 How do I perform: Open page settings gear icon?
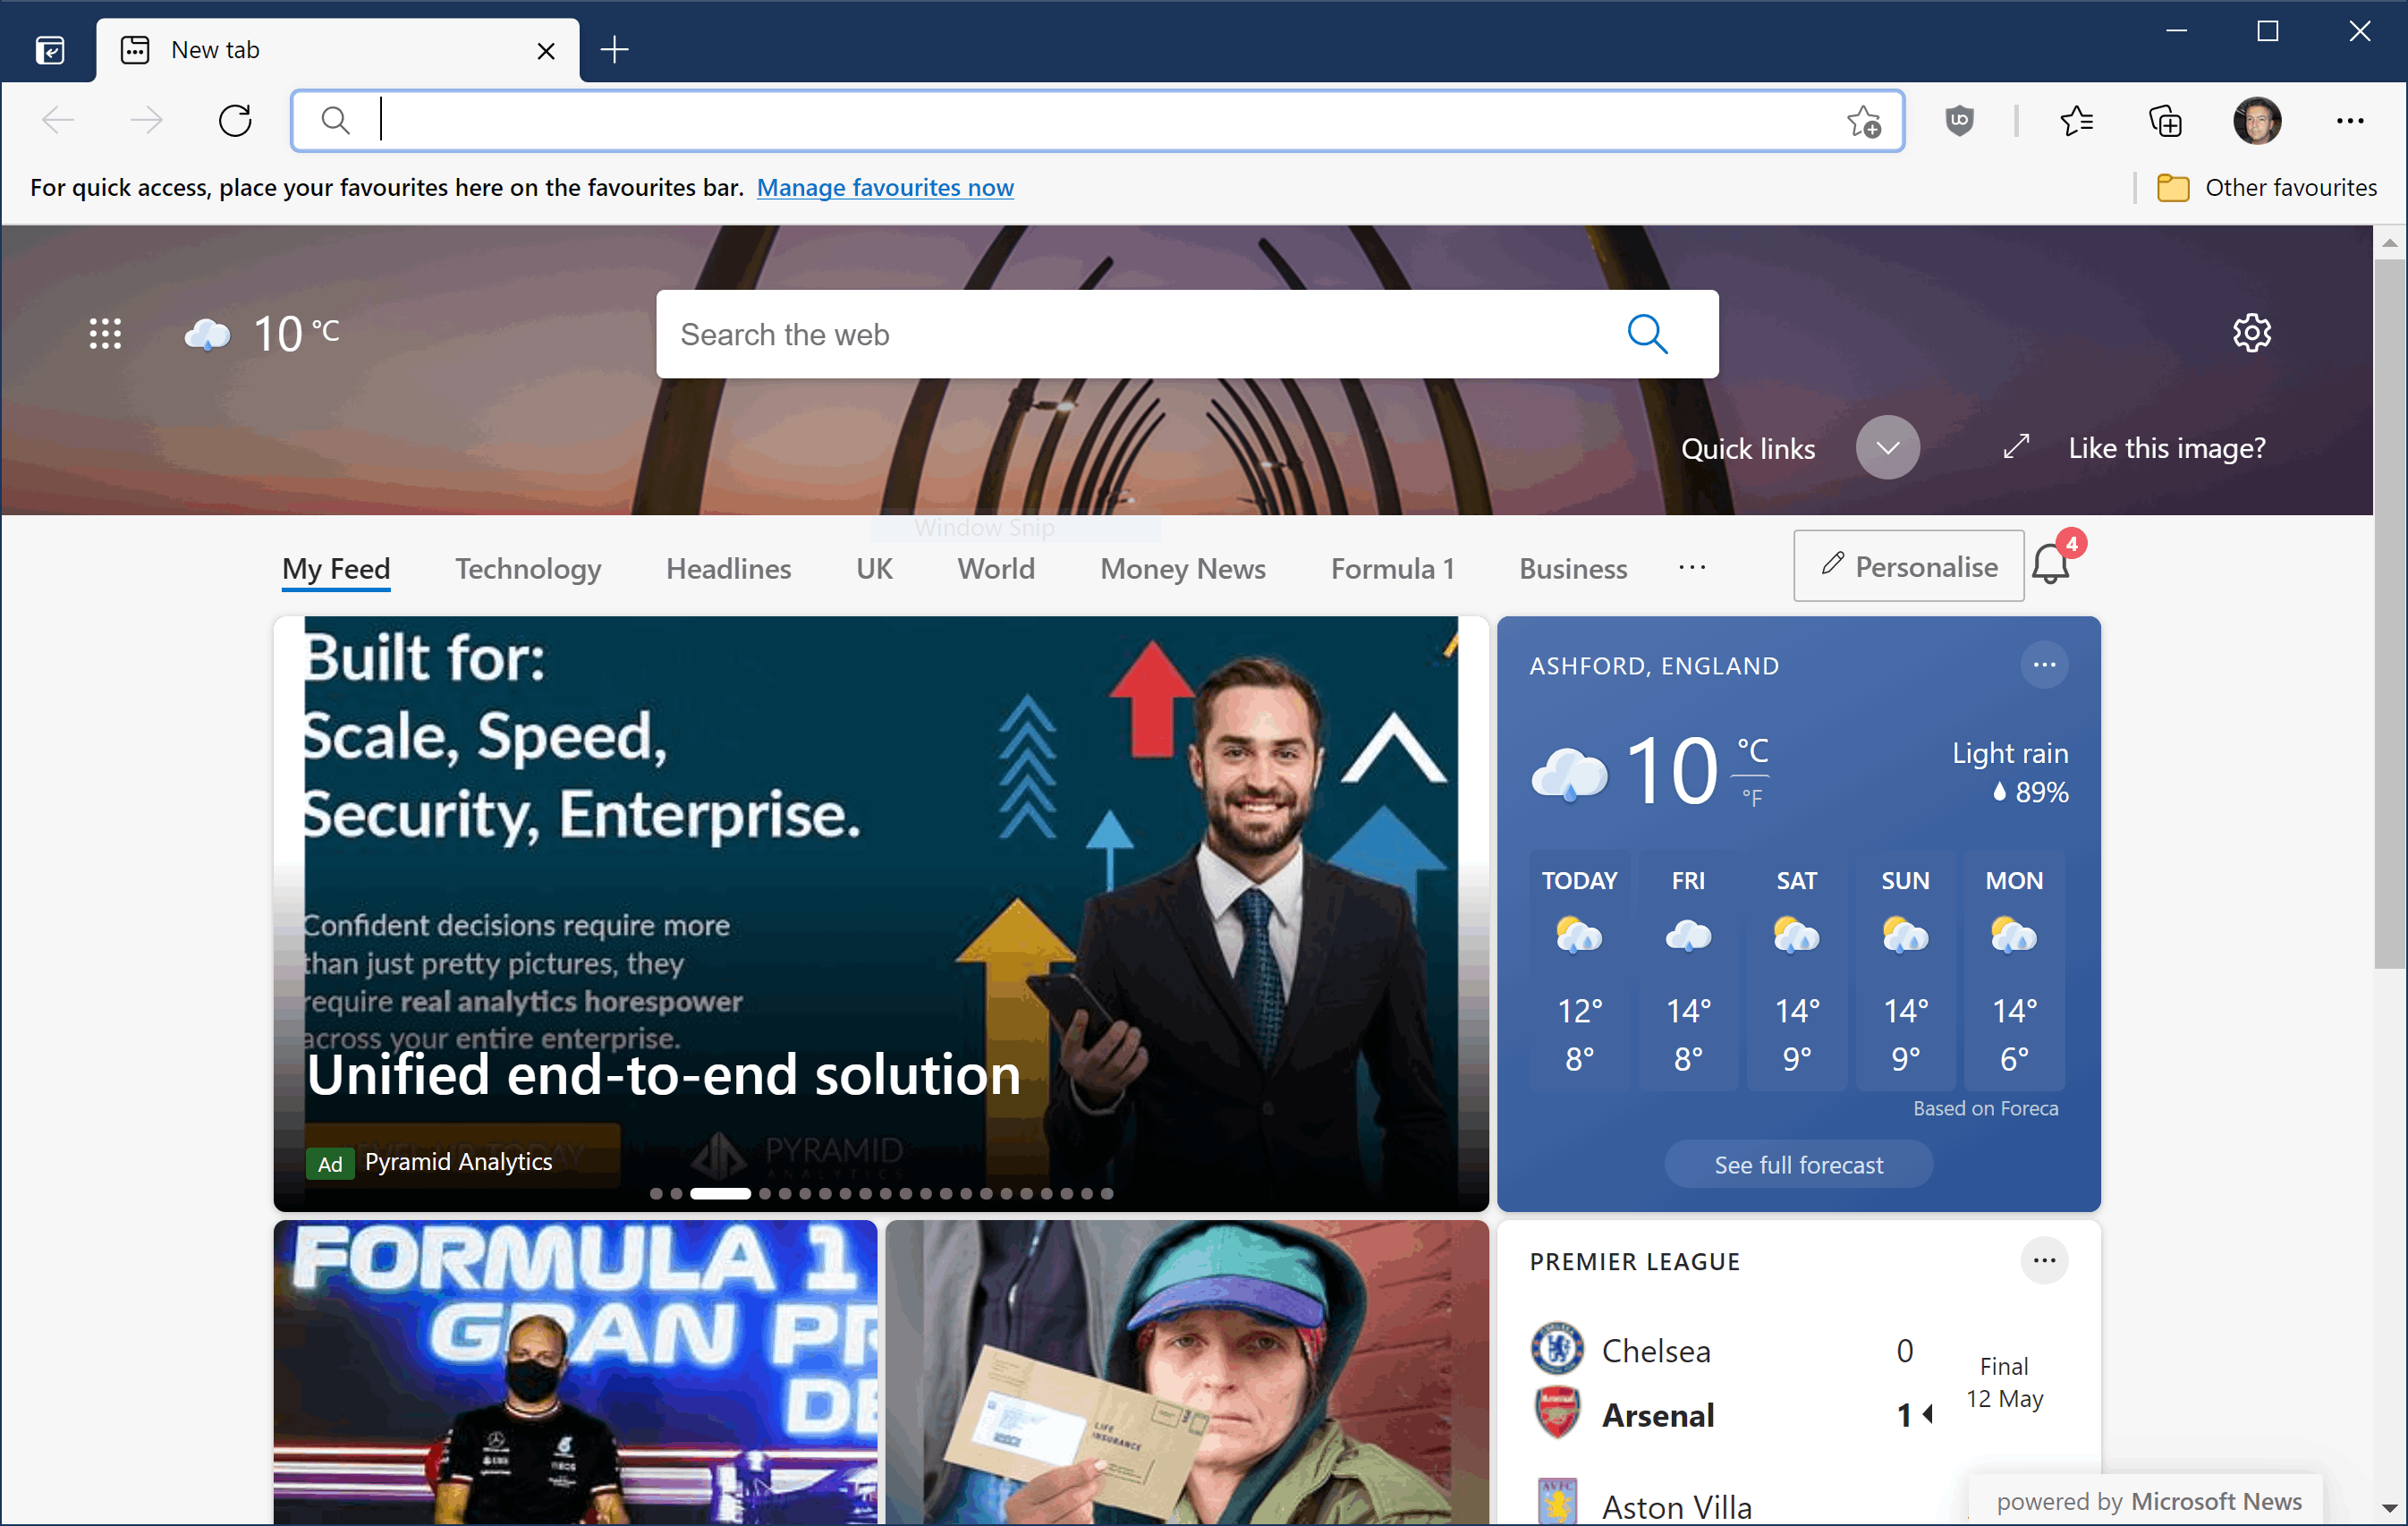tap(2251, 333)
